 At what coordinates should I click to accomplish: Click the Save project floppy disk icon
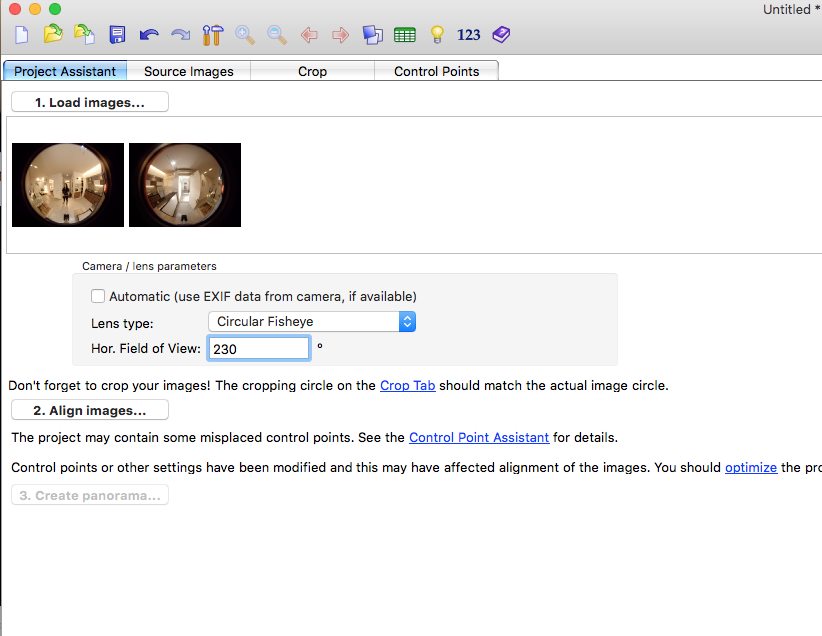[117, 35]
